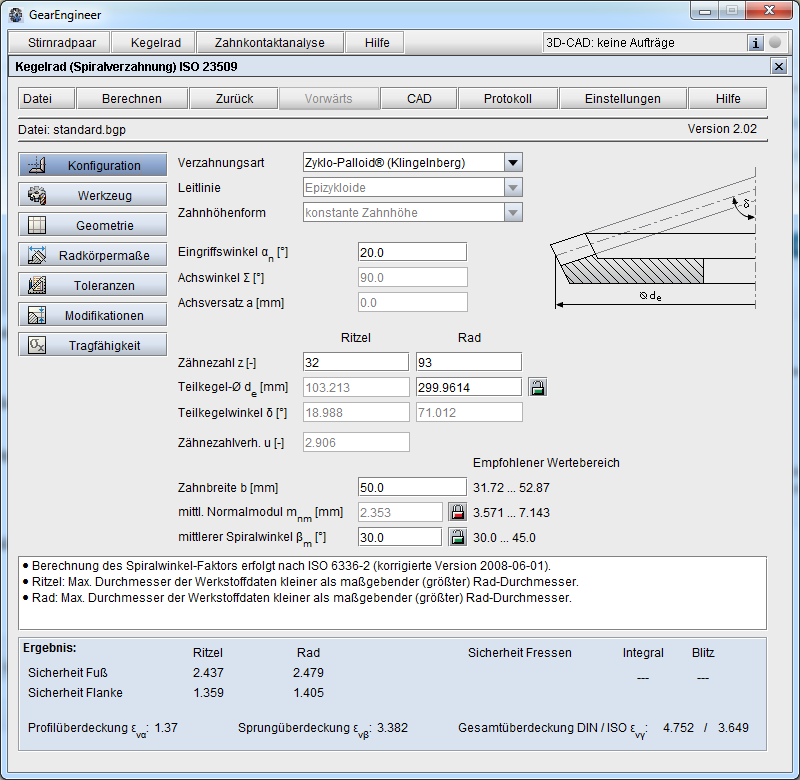800x780 pixels.
Task: Click the Hilfe button next to Einstellungen
Action: [728, 98]
